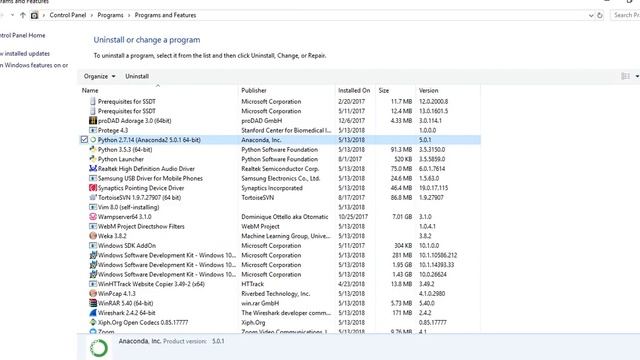Select the Weka 3.8.2 entry name

coord(112,236)
